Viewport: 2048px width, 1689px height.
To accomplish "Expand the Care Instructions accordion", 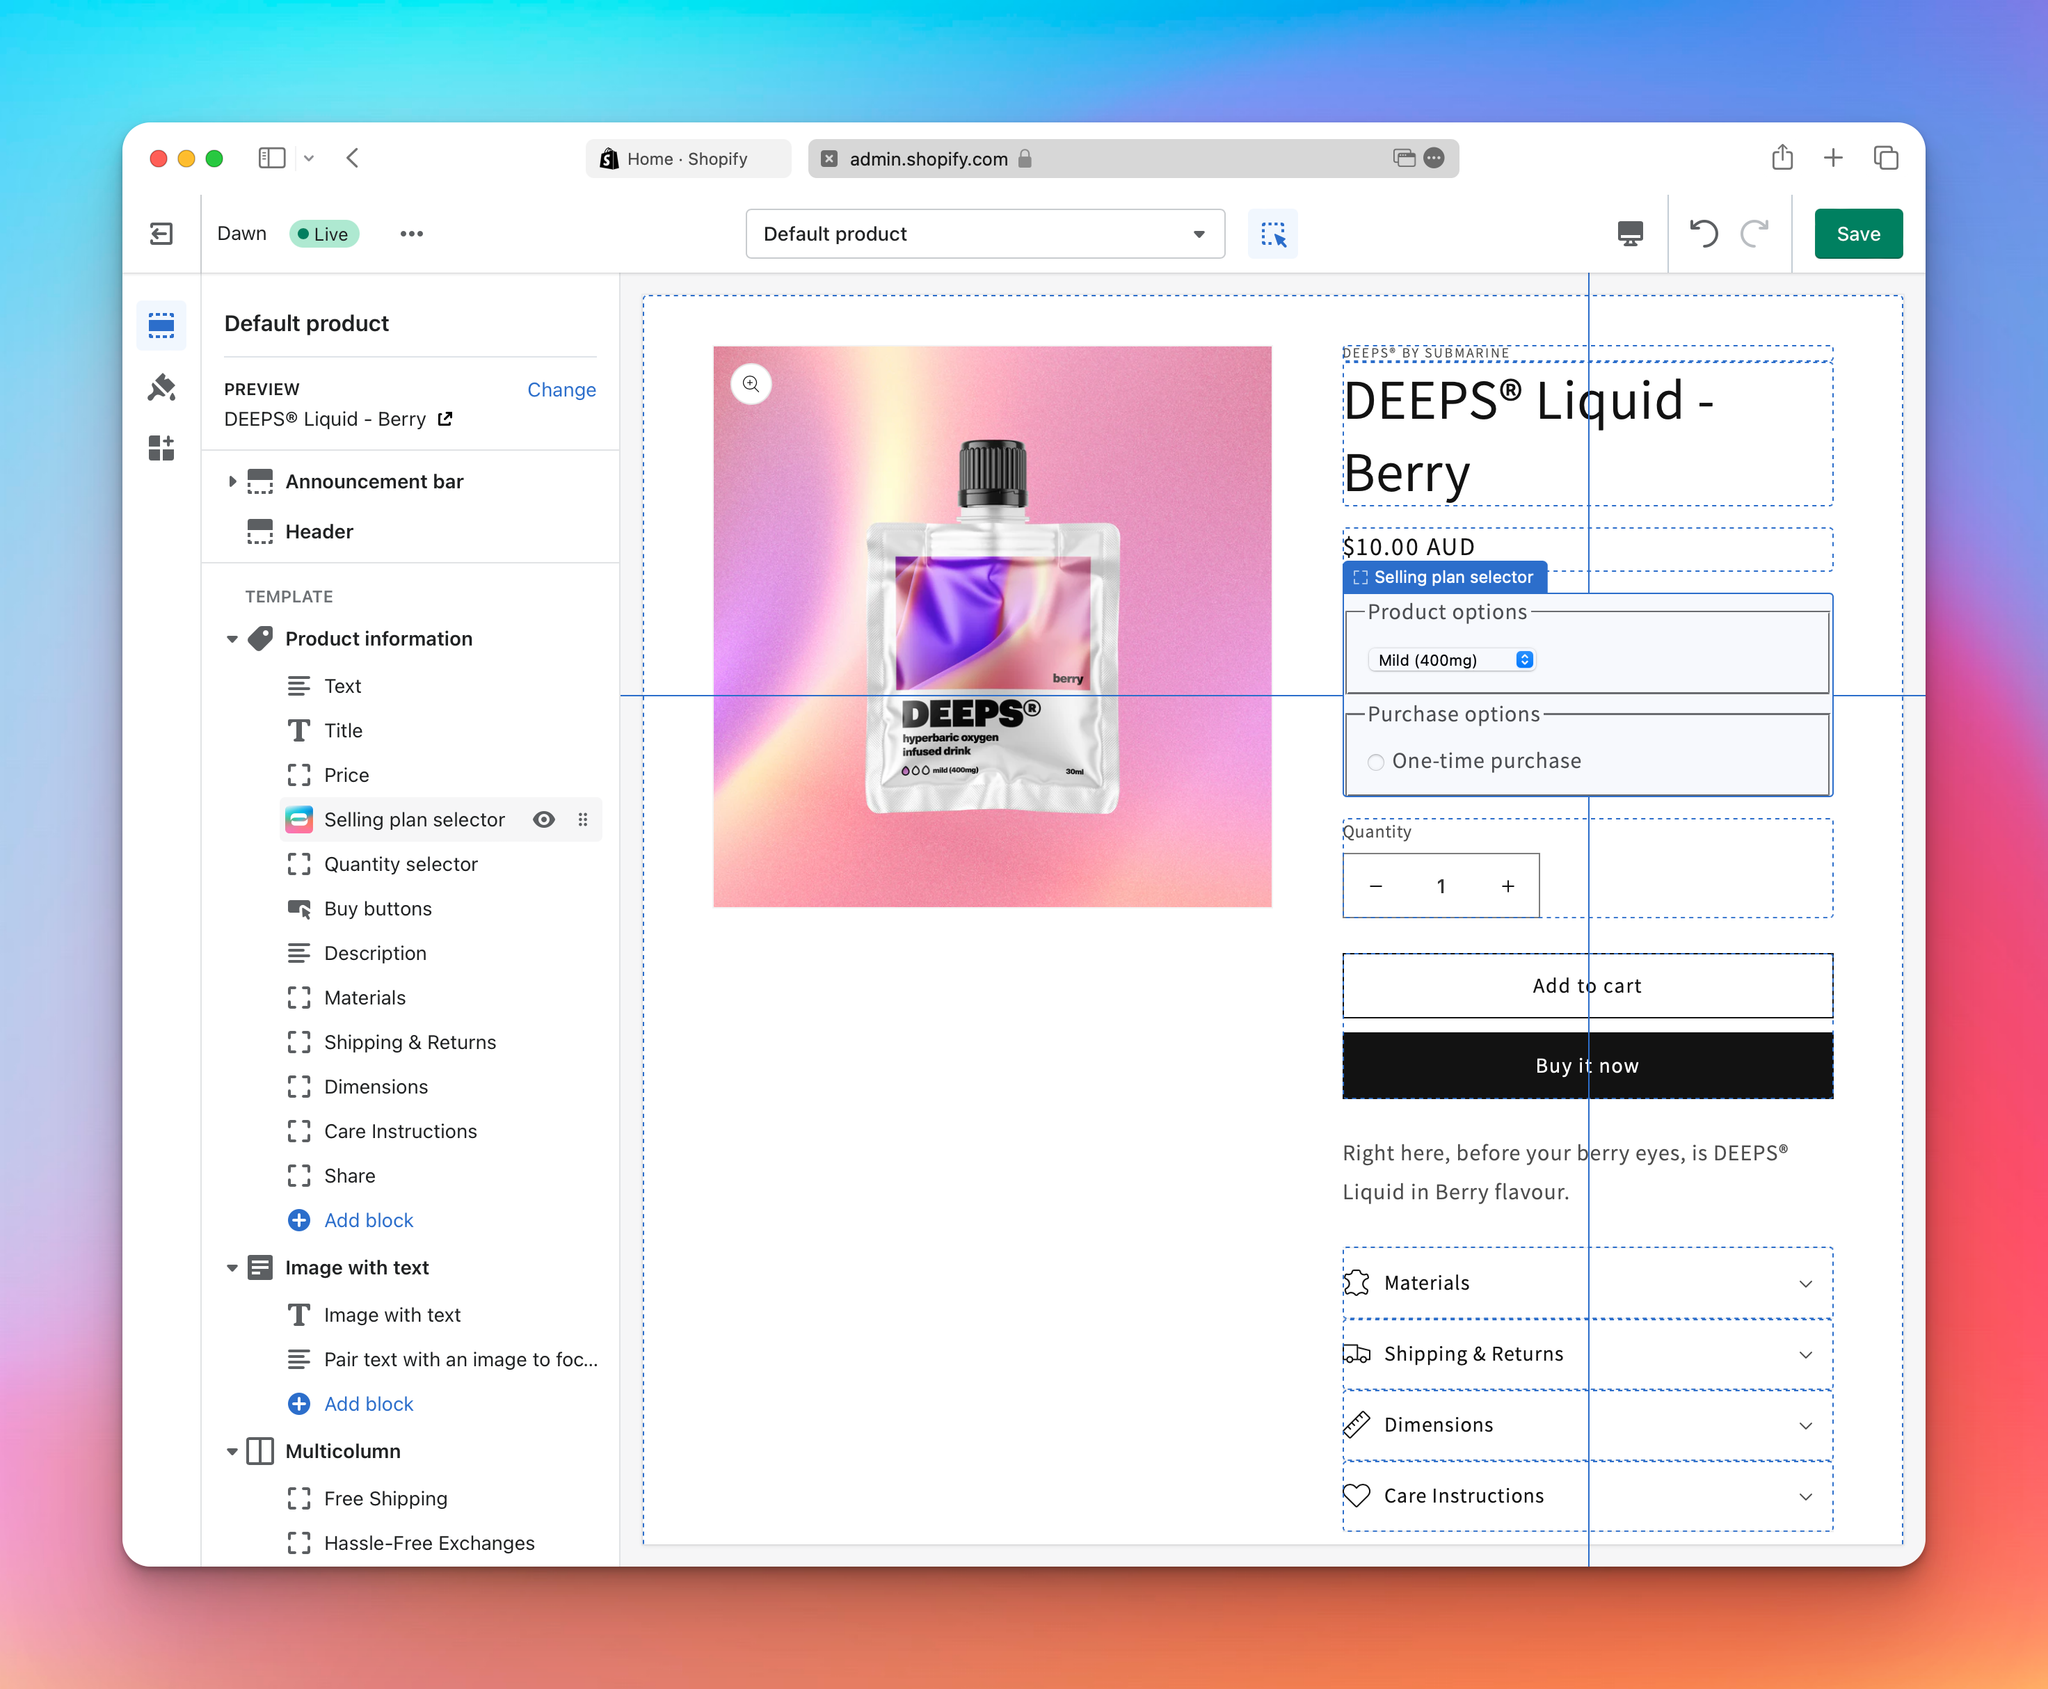I will [1587, 1496].
